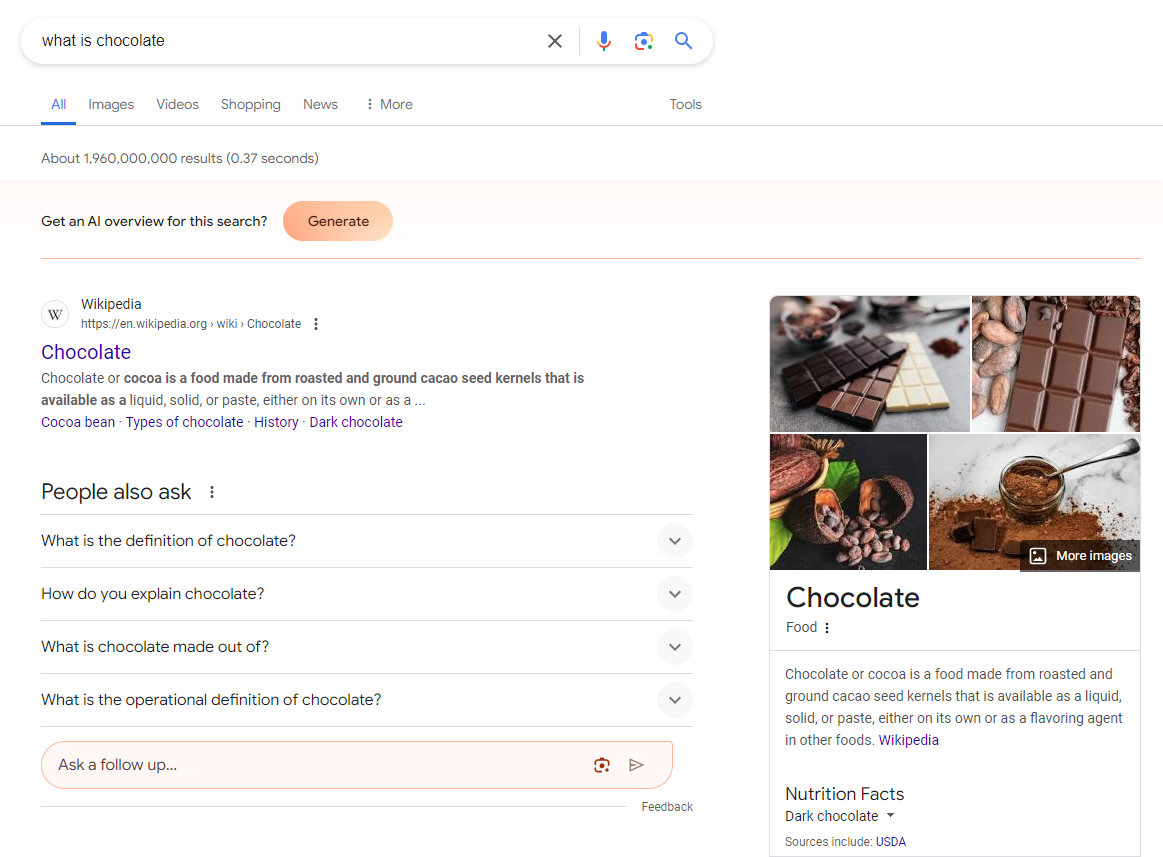Switch to the News tab
The image size is (1163, 857).
[x=320, y=105]
